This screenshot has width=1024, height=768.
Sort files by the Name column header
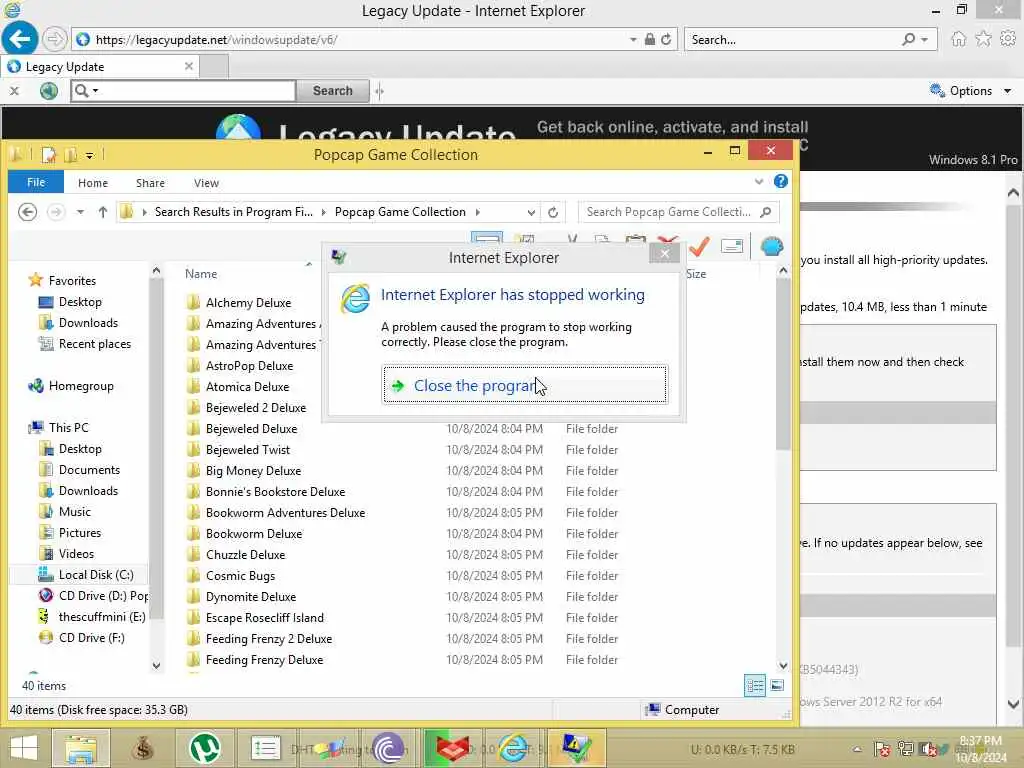click(201, 274)
